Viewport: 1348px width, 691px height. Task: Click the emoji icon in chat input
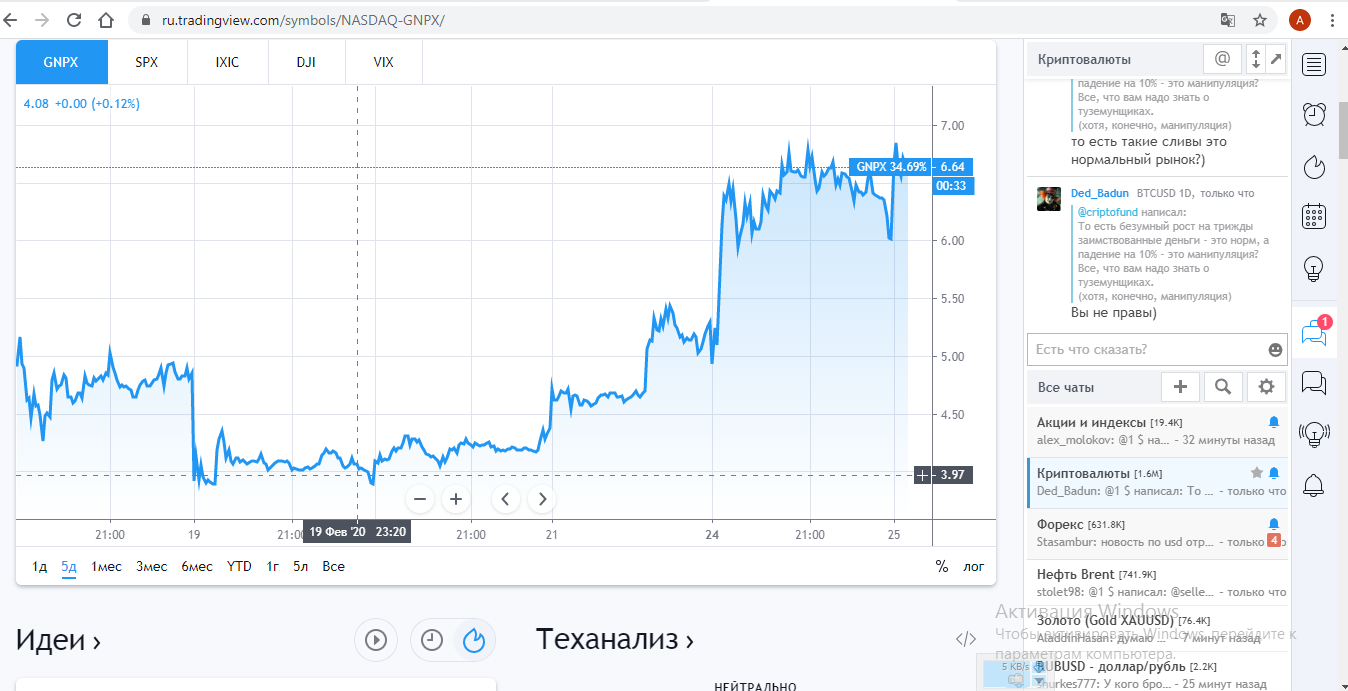[x=1274, y=350]
